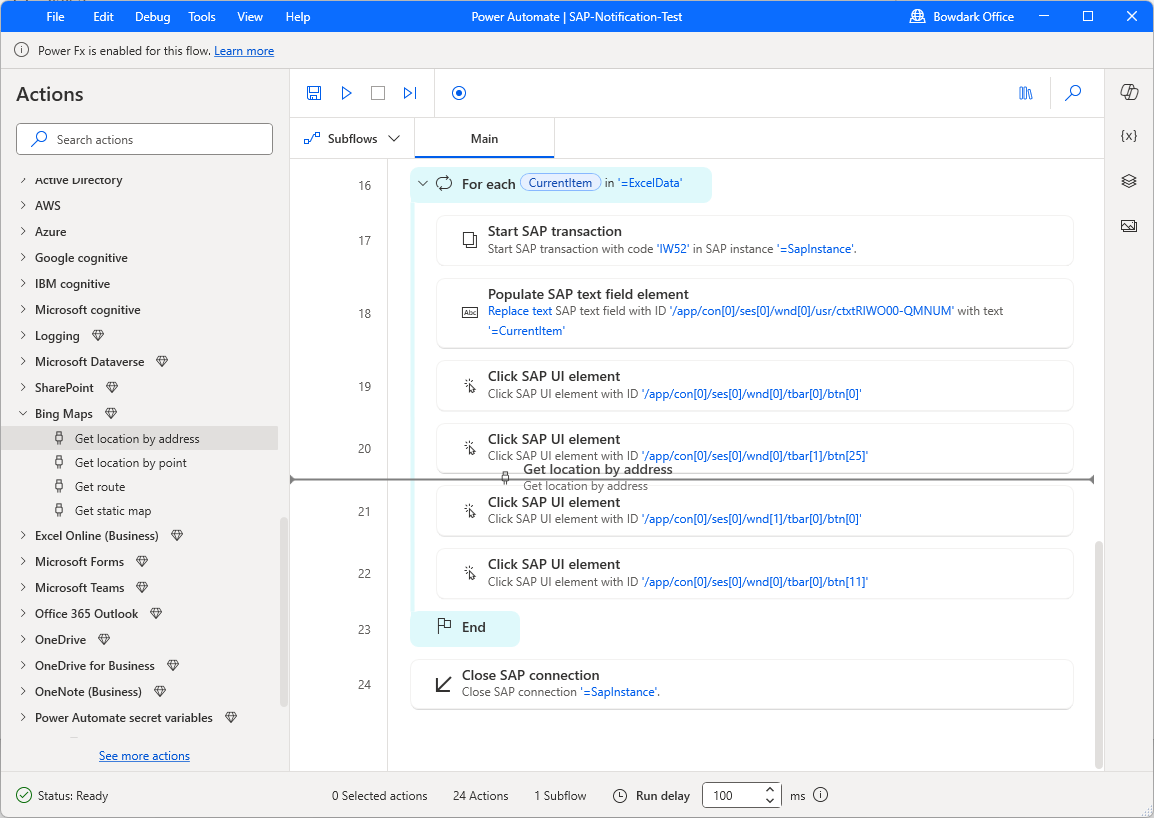Click the premium diamond next to Microsoft Teams
1154x818 pixels.
point(142,588)
